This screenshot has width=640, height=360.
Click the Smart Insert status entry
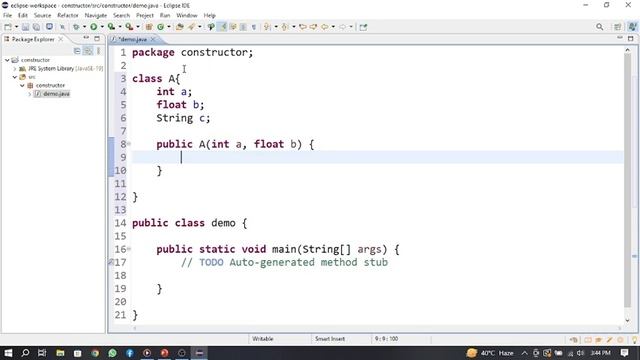click(330, 339)
